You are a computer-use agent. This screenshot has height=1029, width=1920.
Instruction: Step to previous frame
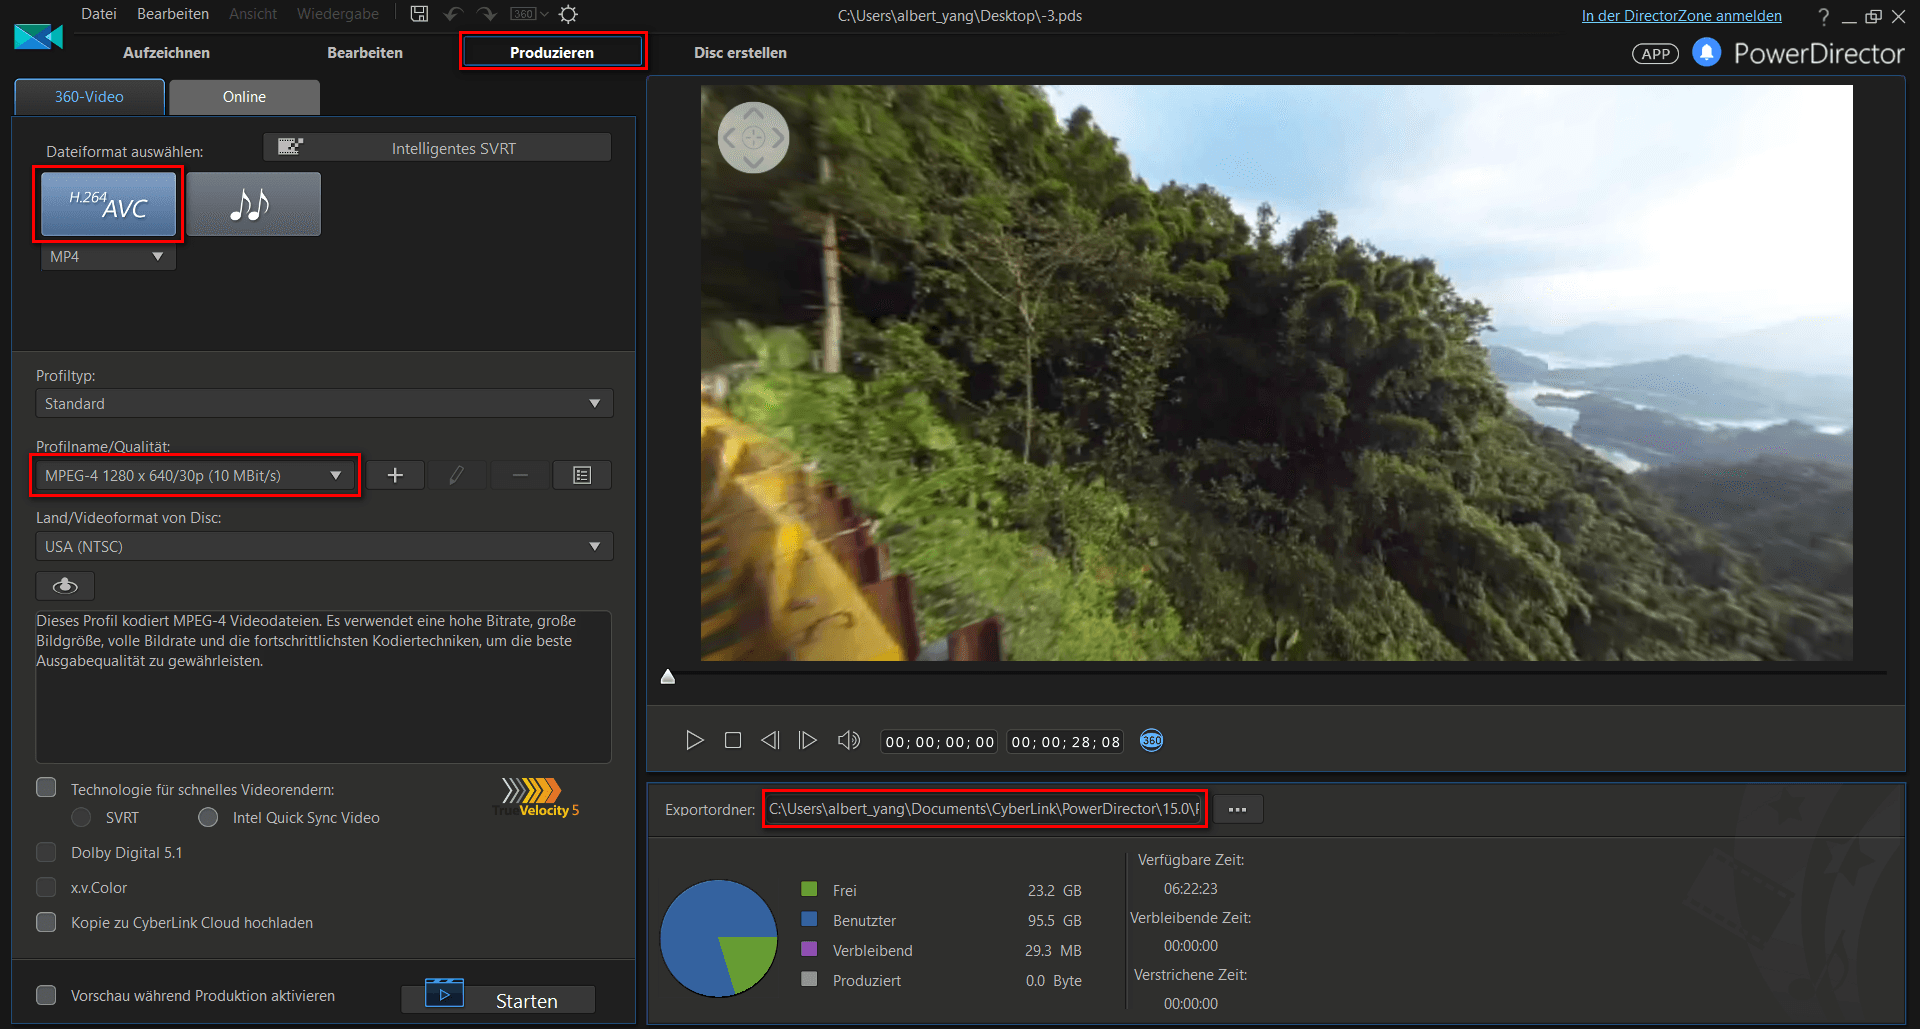pyautogui.click(x=770, y=740)
